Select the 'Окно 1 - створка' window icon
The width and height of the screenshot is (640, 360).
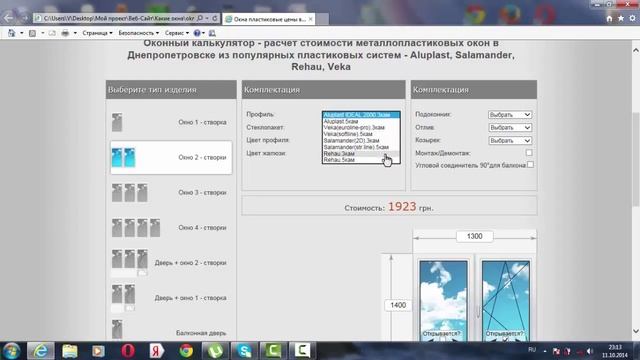(117, 122)
